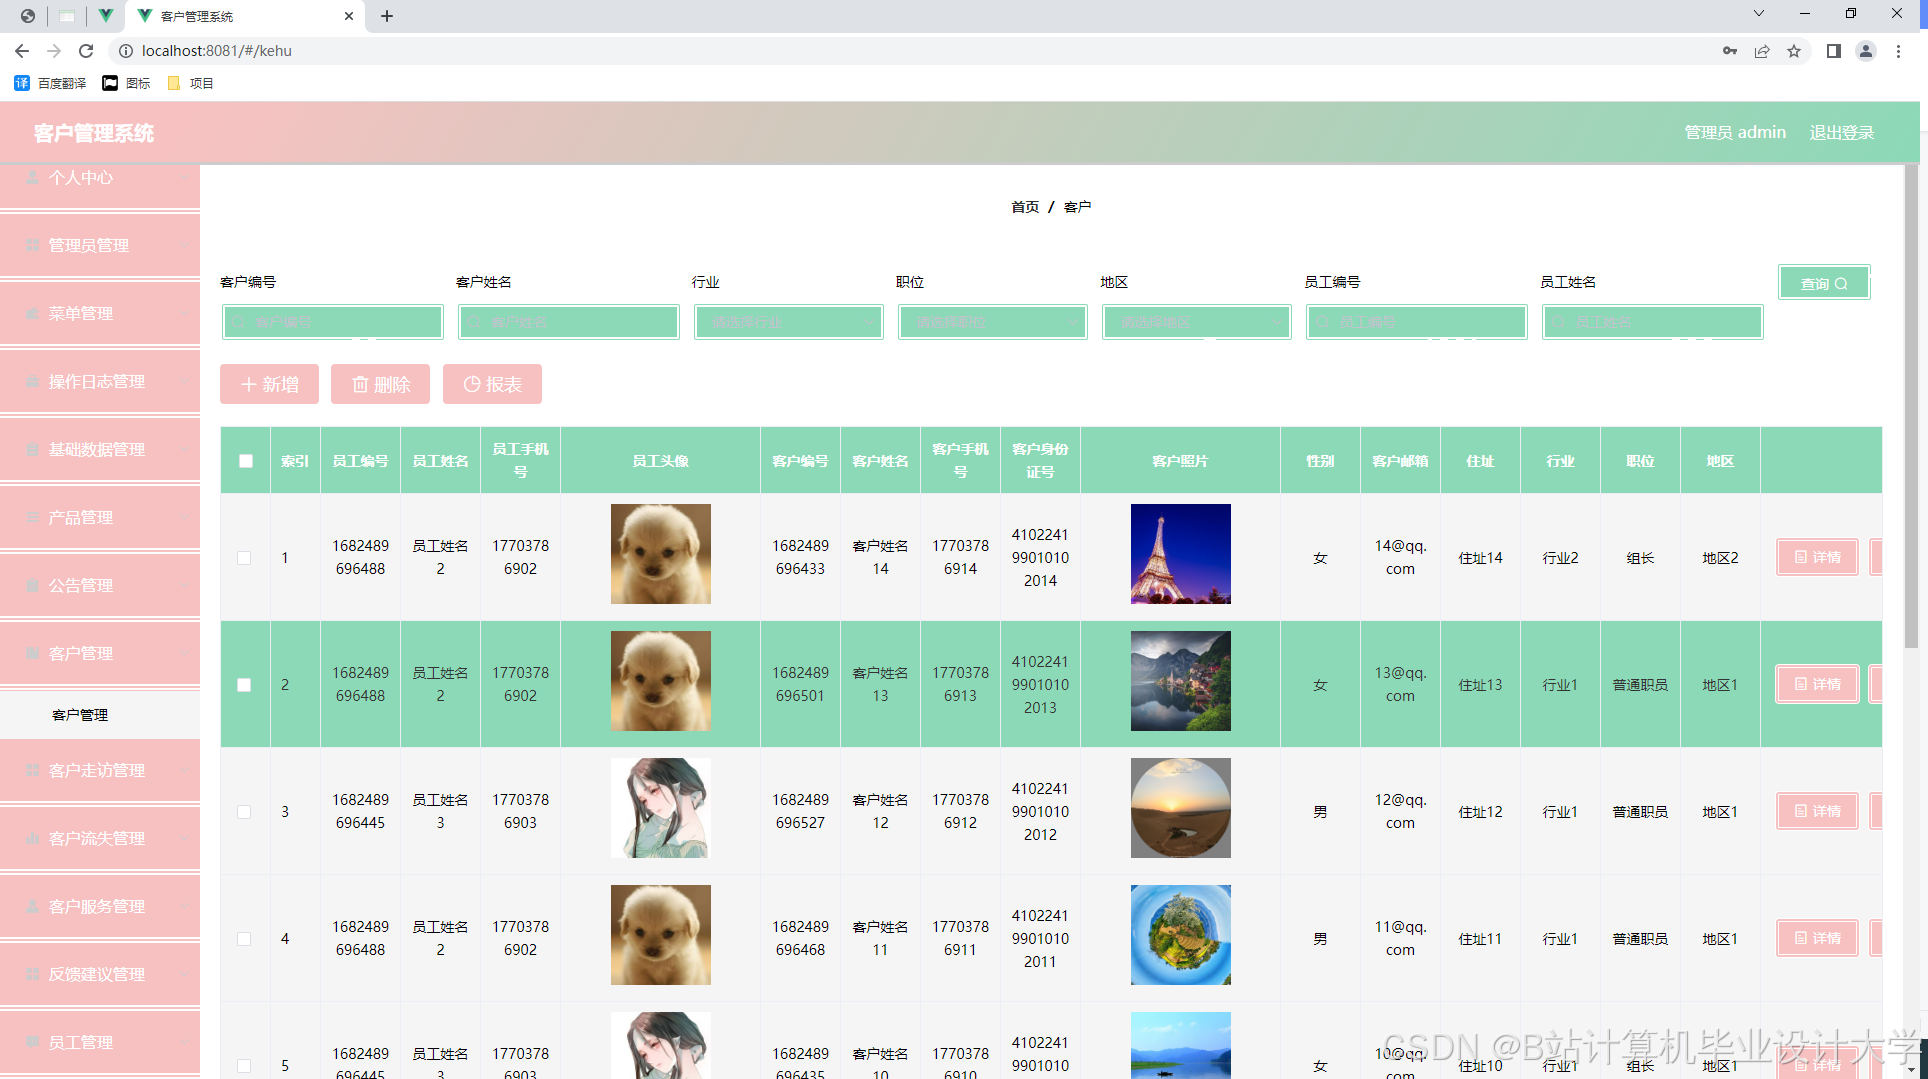Open the 客户走访管理 menu
The width and height of the screenshot is (1928, 1079).
[100, 771]
